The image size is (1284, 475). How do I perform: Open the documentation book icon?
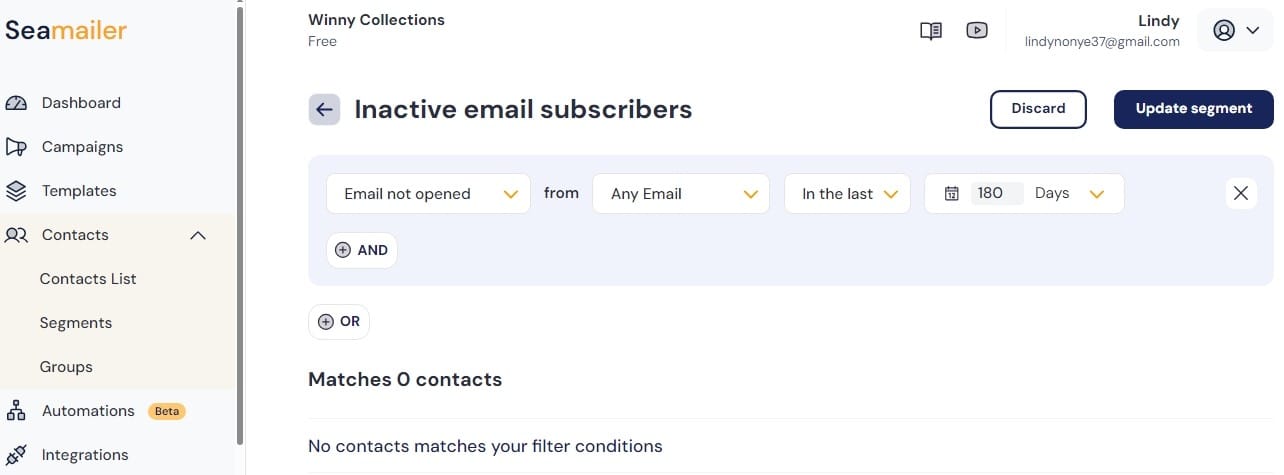pyautogui.click(x=931, y=31)
